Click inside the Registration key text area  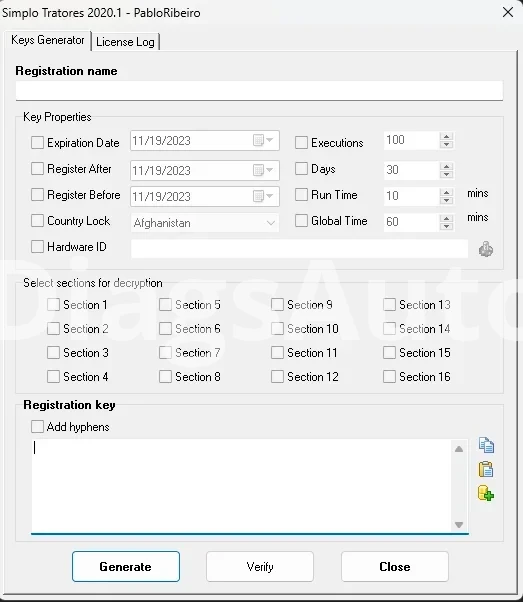tap(242, 486)
